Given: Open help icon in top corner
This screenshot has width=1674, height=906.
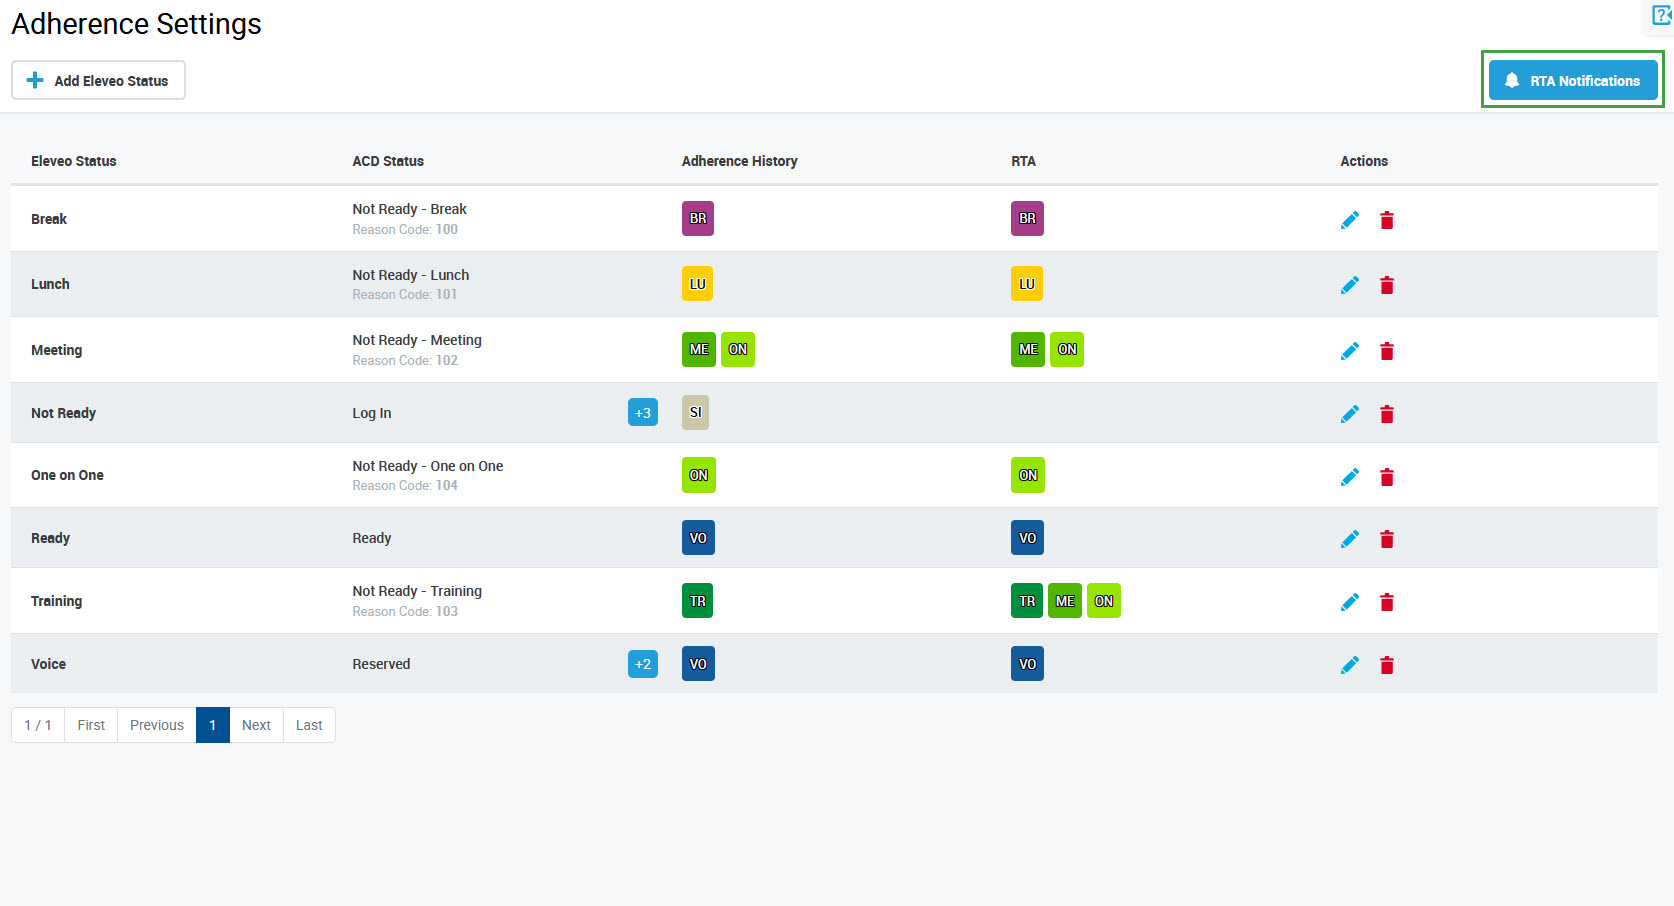Looking at the screenshot, I should [x=1662, y=15].
